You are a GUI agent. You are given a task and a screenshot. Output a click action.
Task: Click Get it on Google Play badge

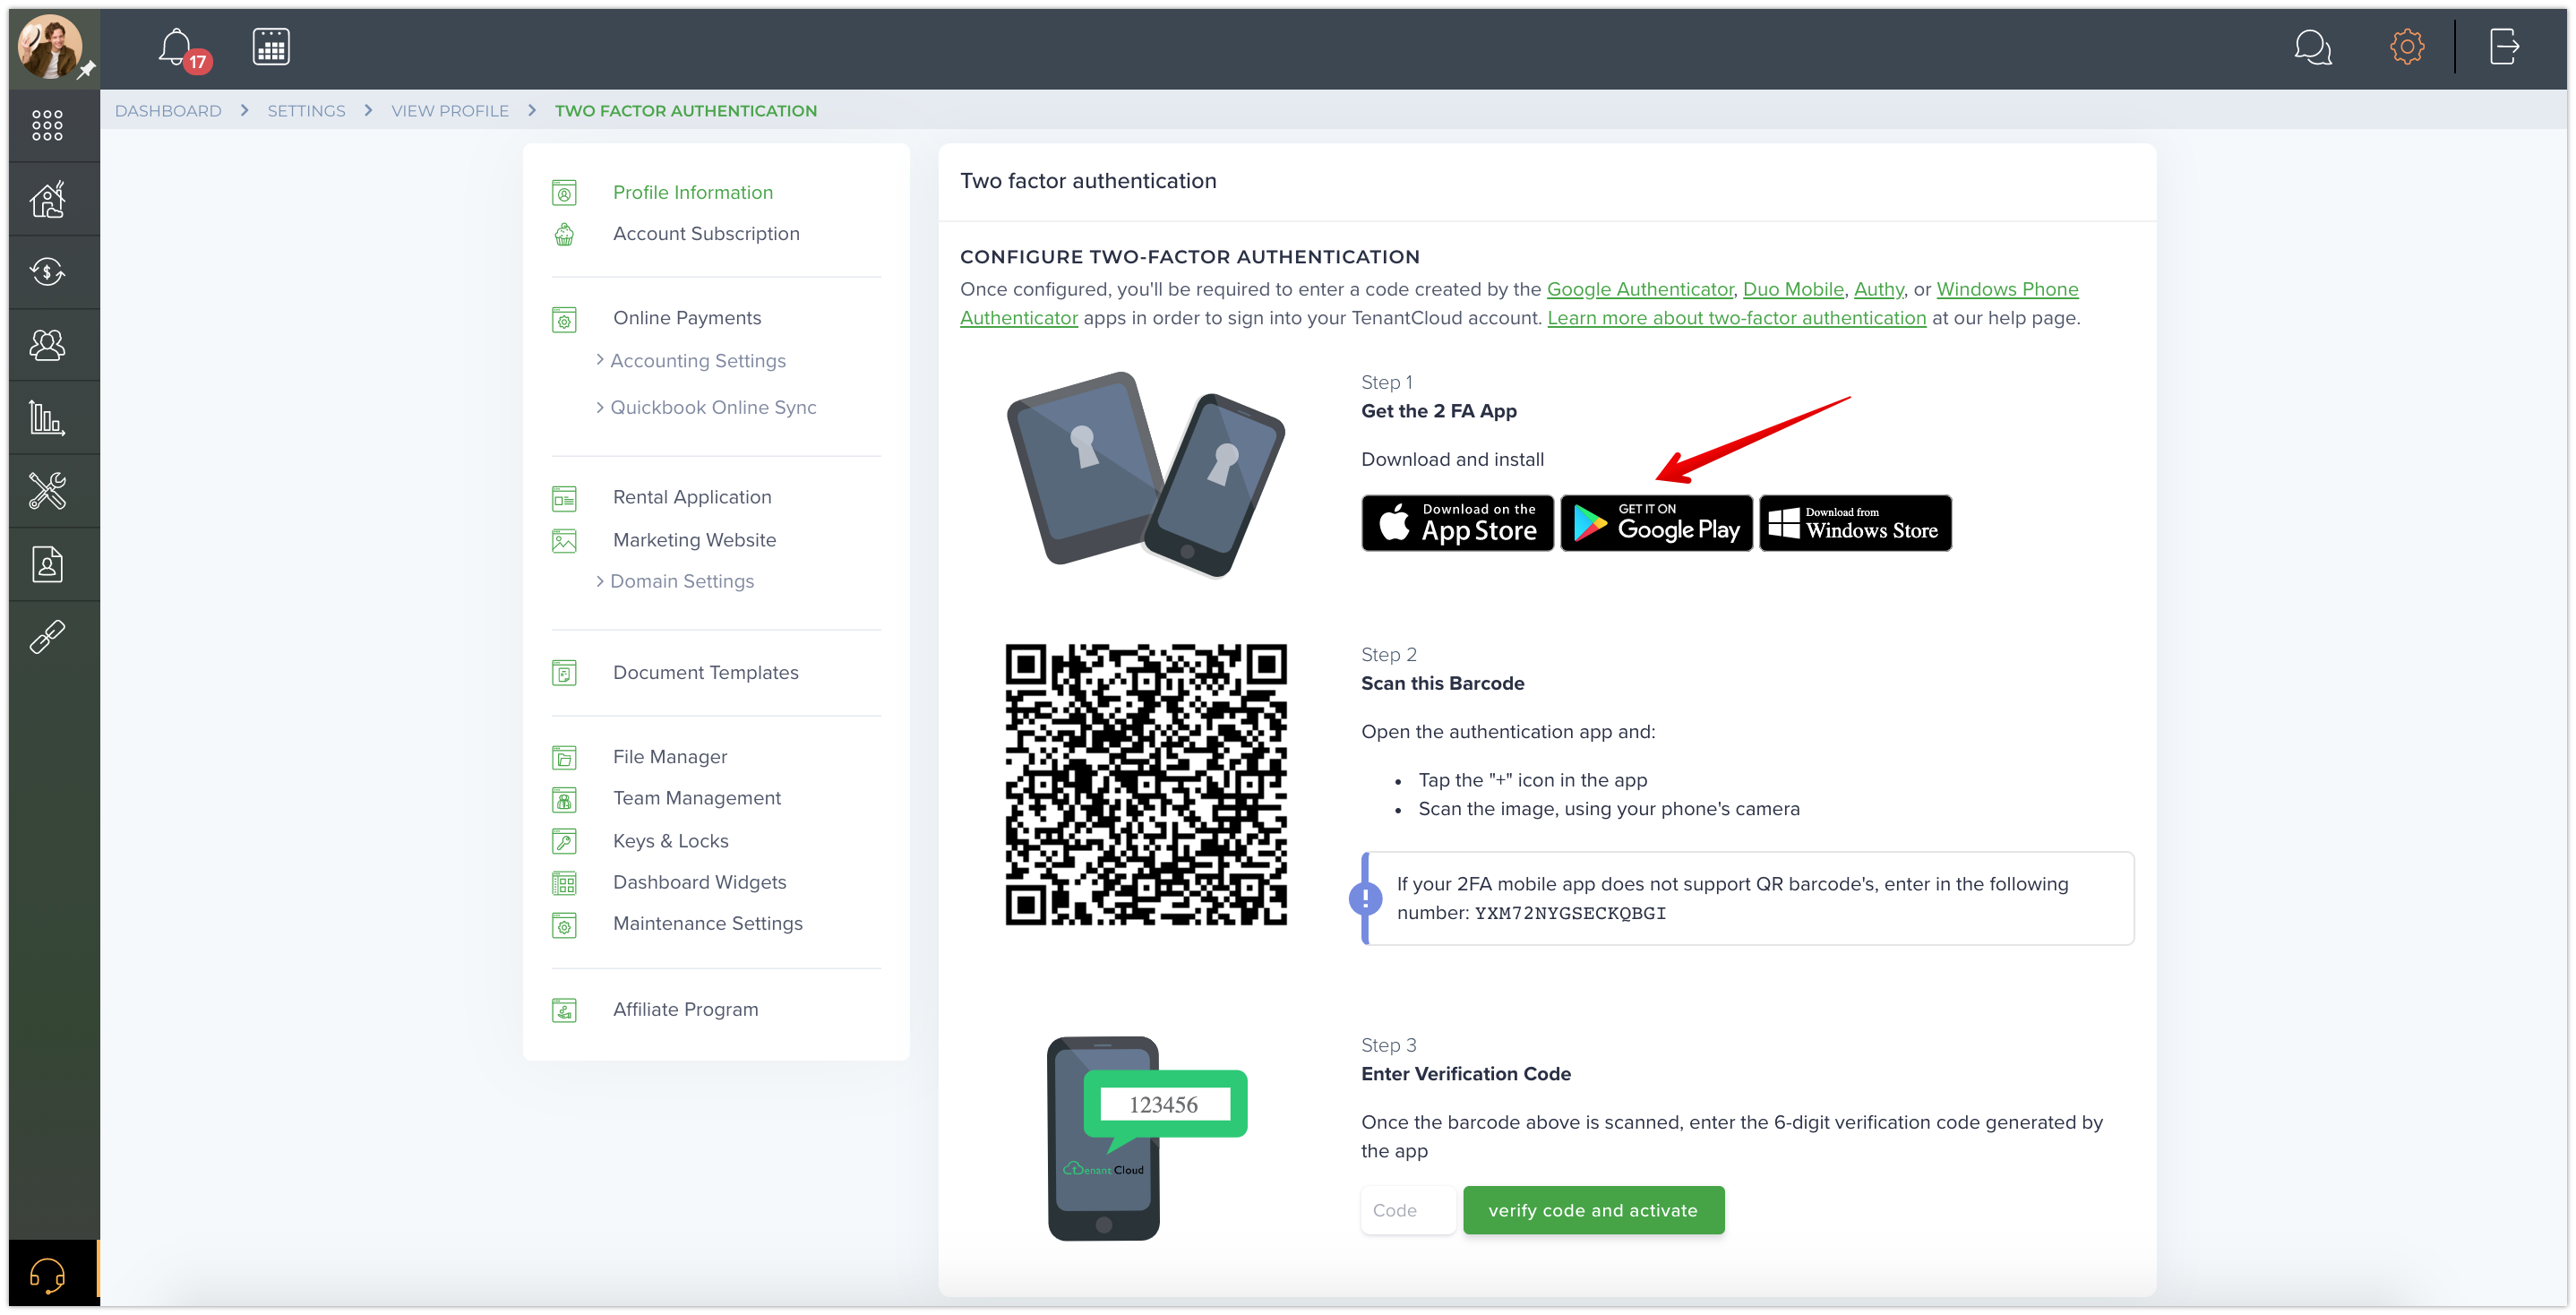[x=1656, y=523]
